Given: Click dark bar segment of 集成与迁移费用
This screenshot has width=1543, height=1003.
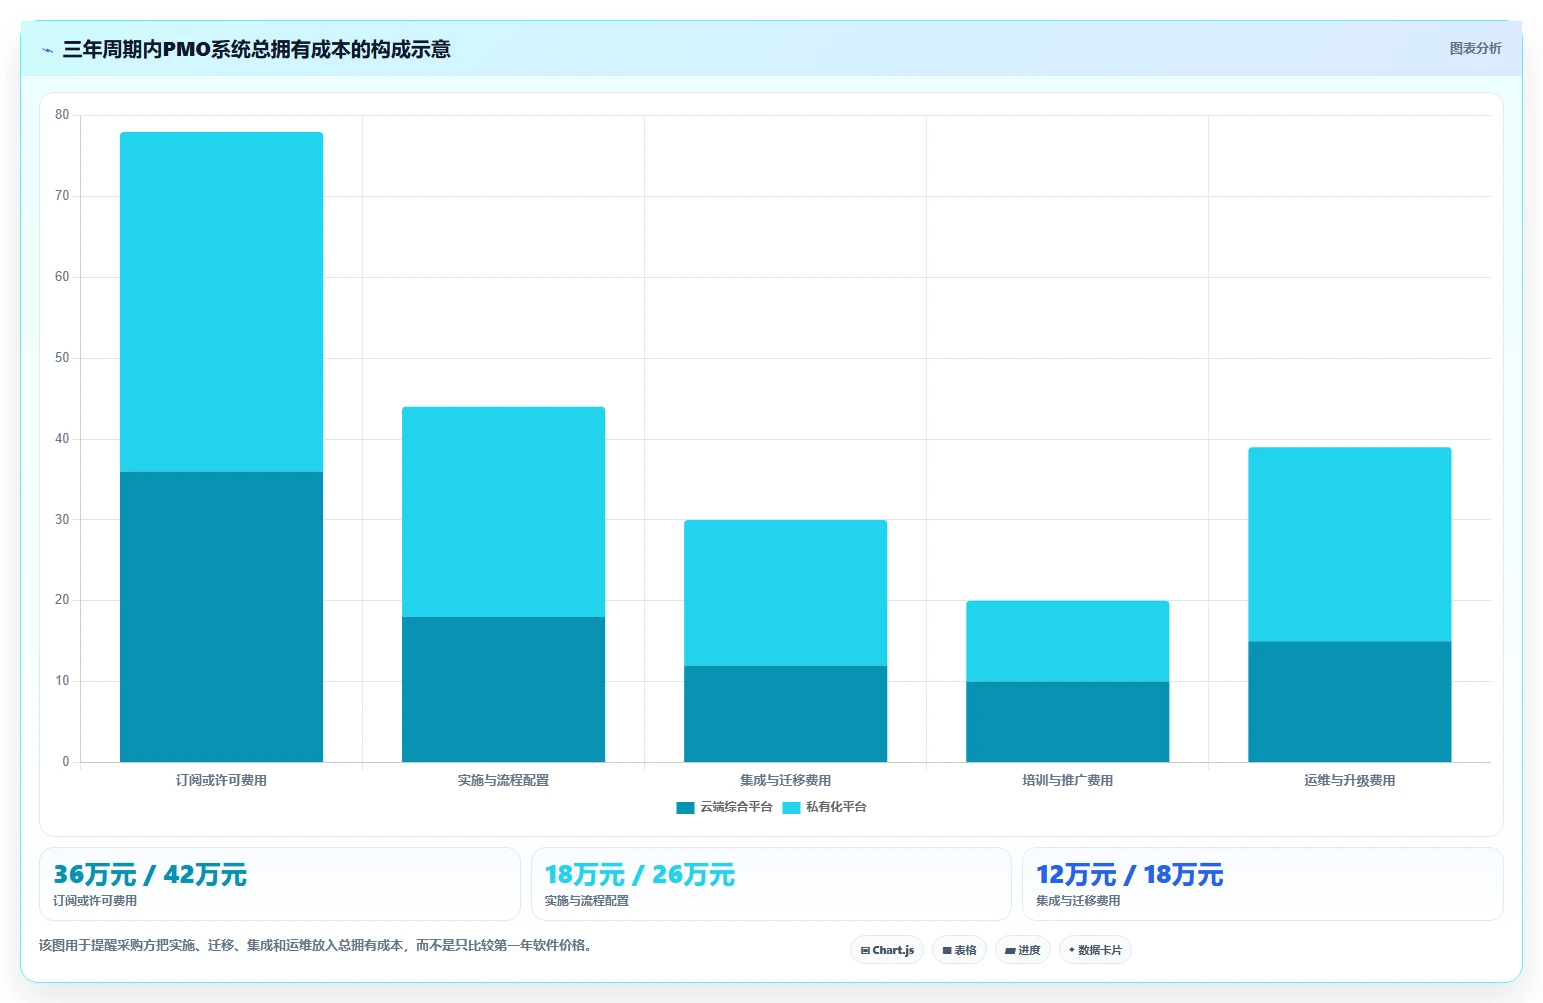Looking at the screenshot, I should coord(785,714).
